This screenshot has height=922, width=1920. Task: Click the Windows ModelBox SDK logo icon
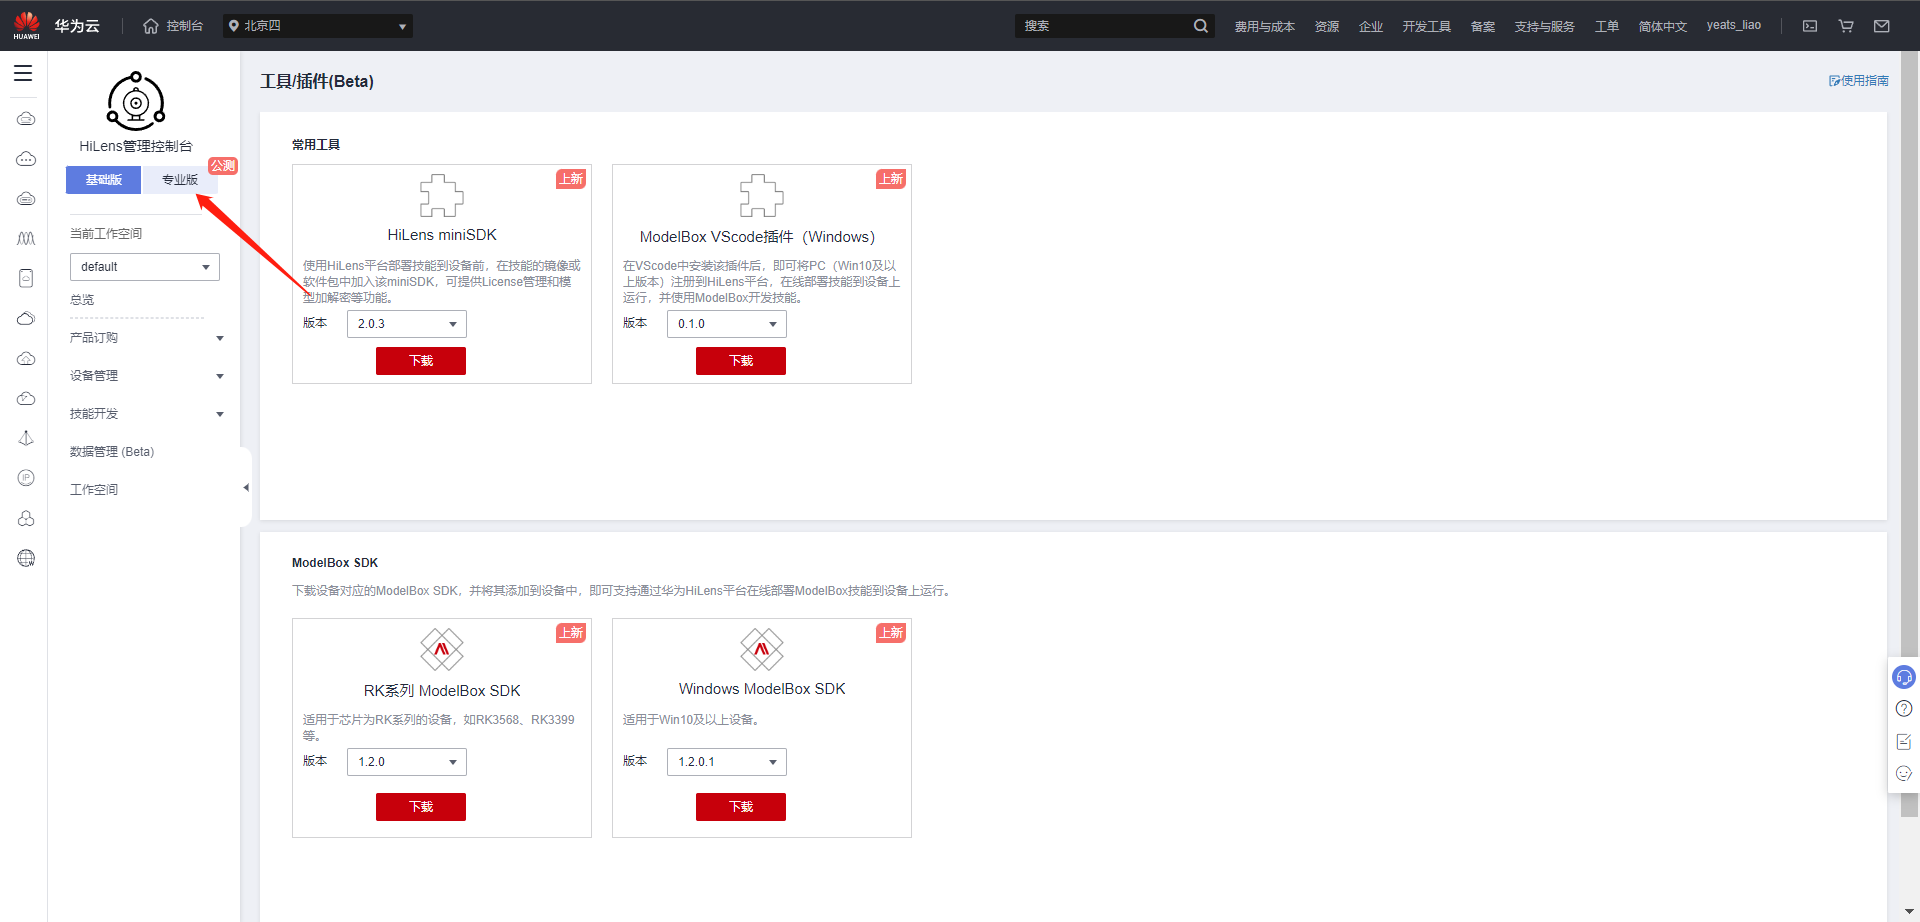point(762,650)
